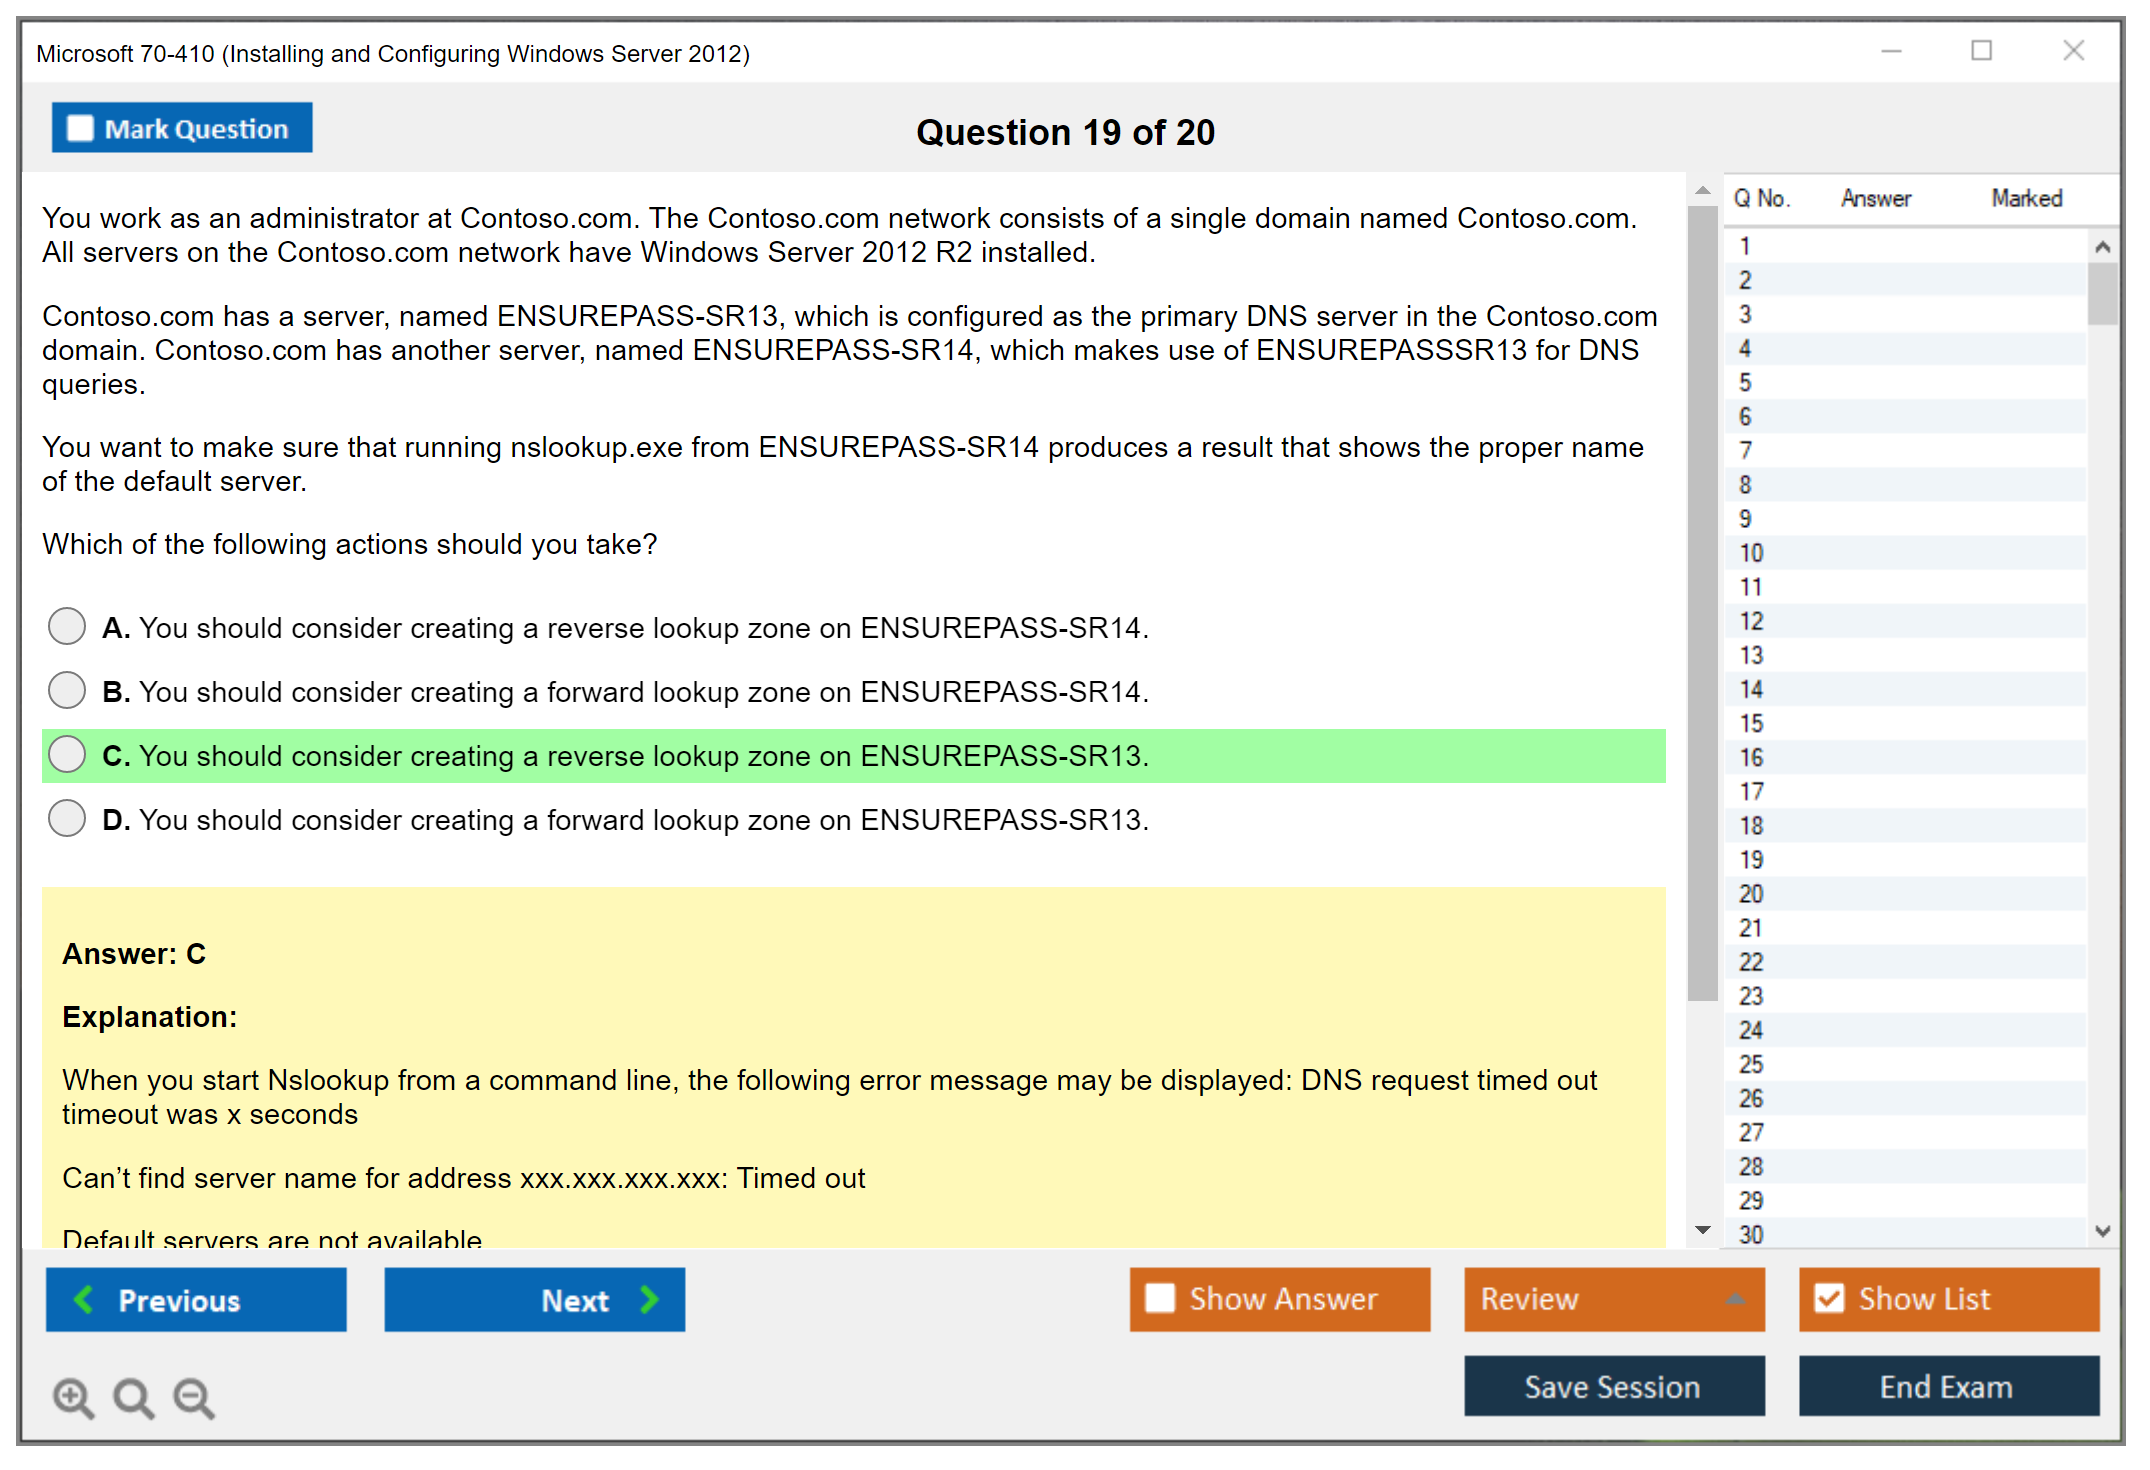Uncheck the Show List checkbox
The width and height of the screenshot is (2150, 1470).
1829,1298
